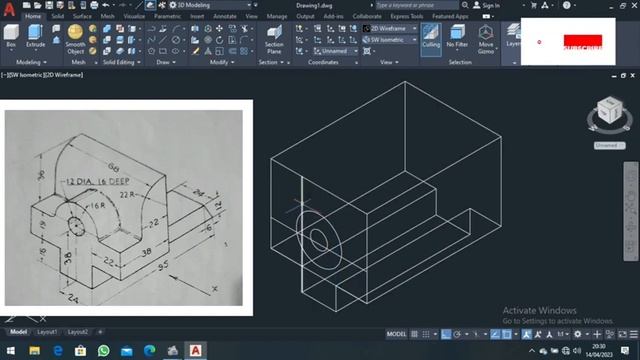Open the Insert ribbon tab
640x360 pixels.
(197, 16)
